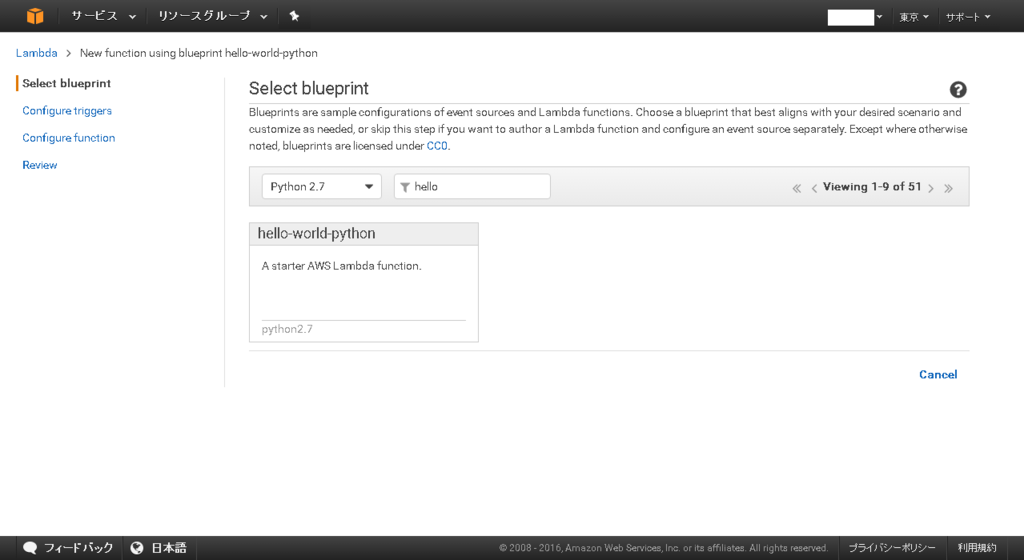This screenshot has width=1024, height=560.
Task: Go to next page of blueprints
Action: tap(931, 188)
